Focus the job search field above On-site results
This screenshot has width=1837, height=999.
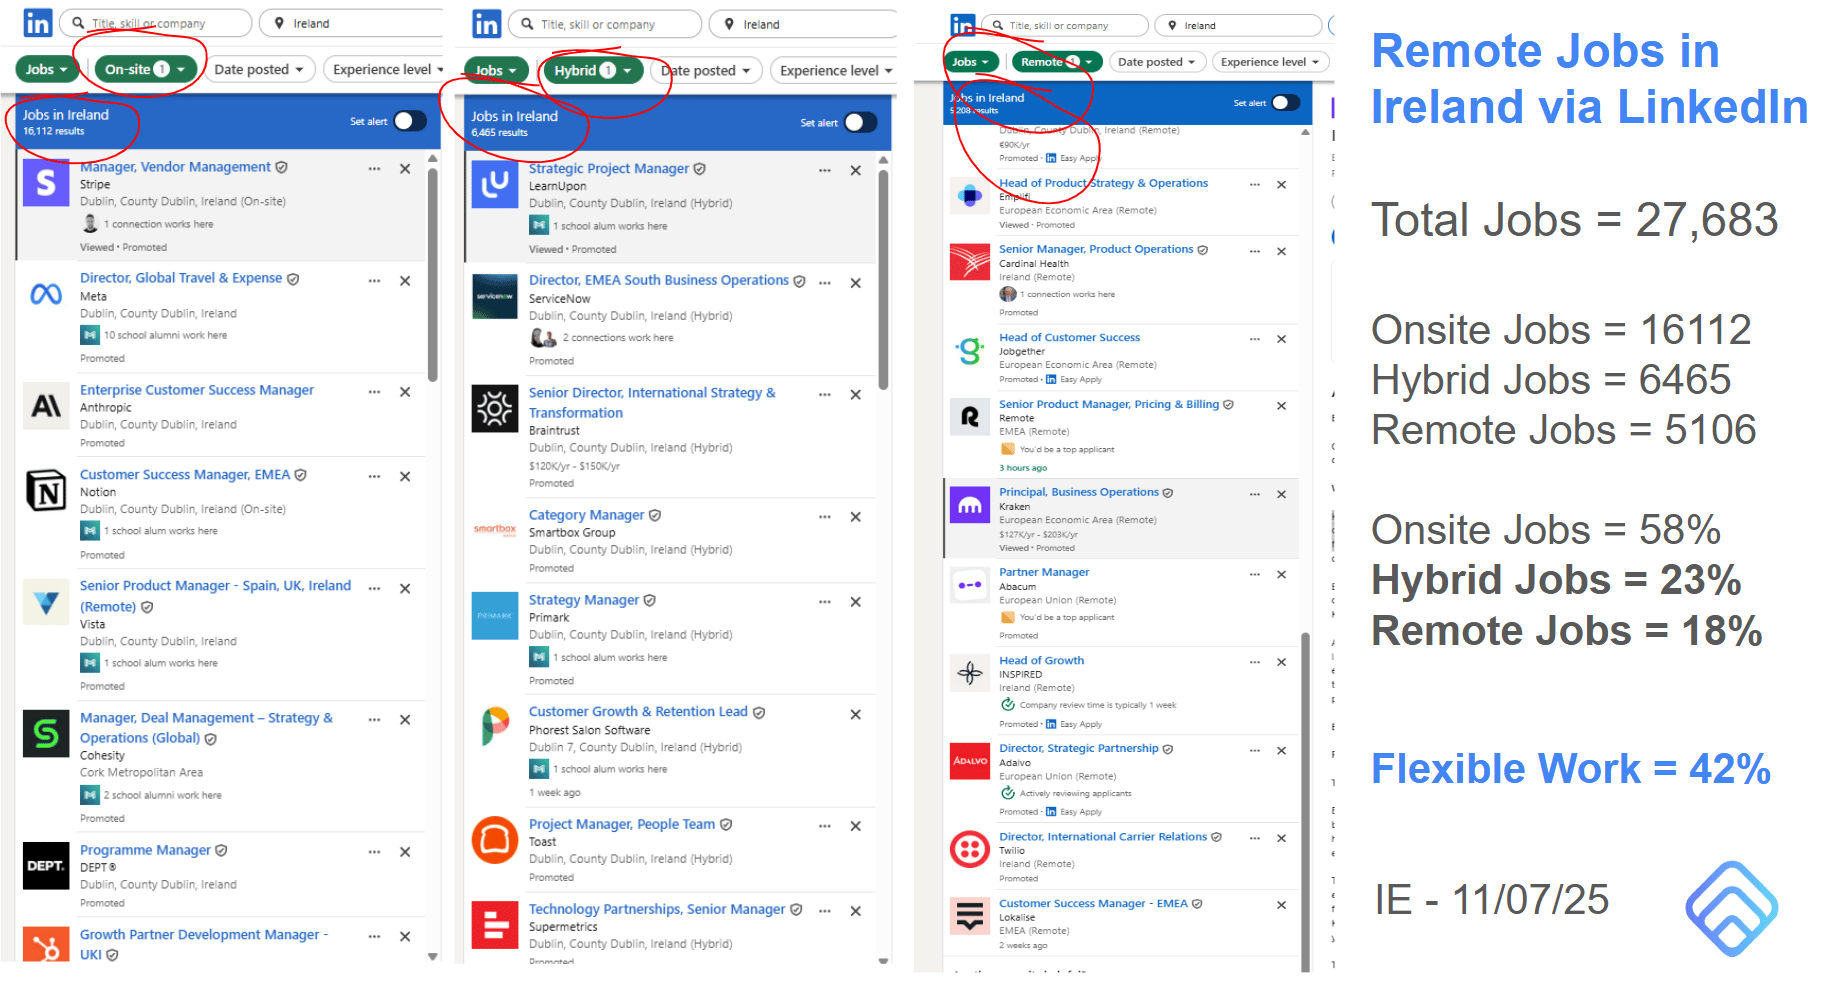pos(156,23)
